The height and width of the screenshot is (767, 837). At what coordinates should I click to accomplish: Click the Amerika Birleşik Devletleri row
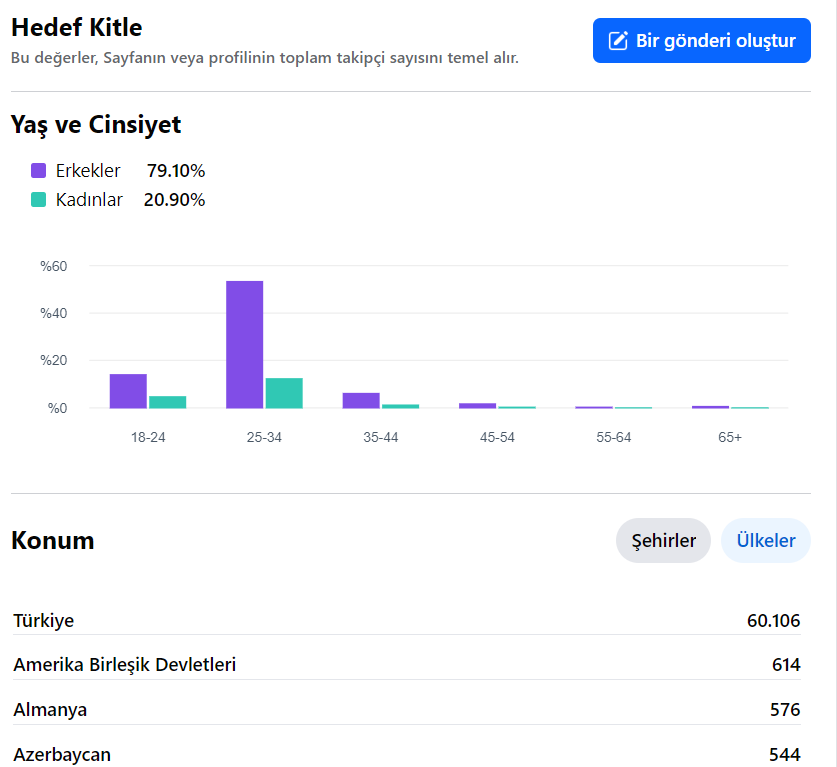point(407,665)
